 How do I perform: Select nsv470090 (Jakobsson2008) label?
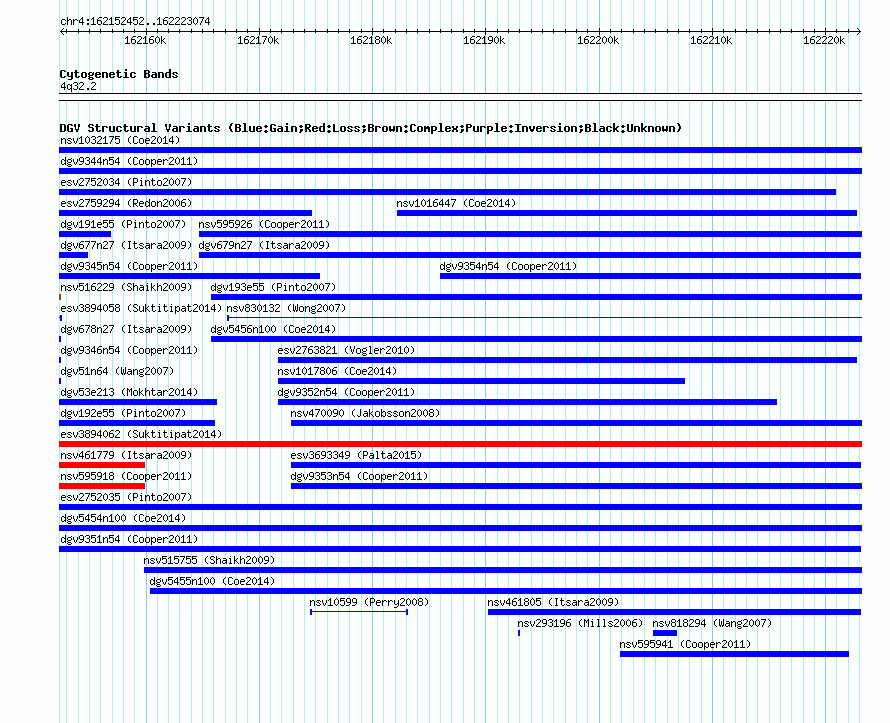pyautogui.click(x=365, y=413)
